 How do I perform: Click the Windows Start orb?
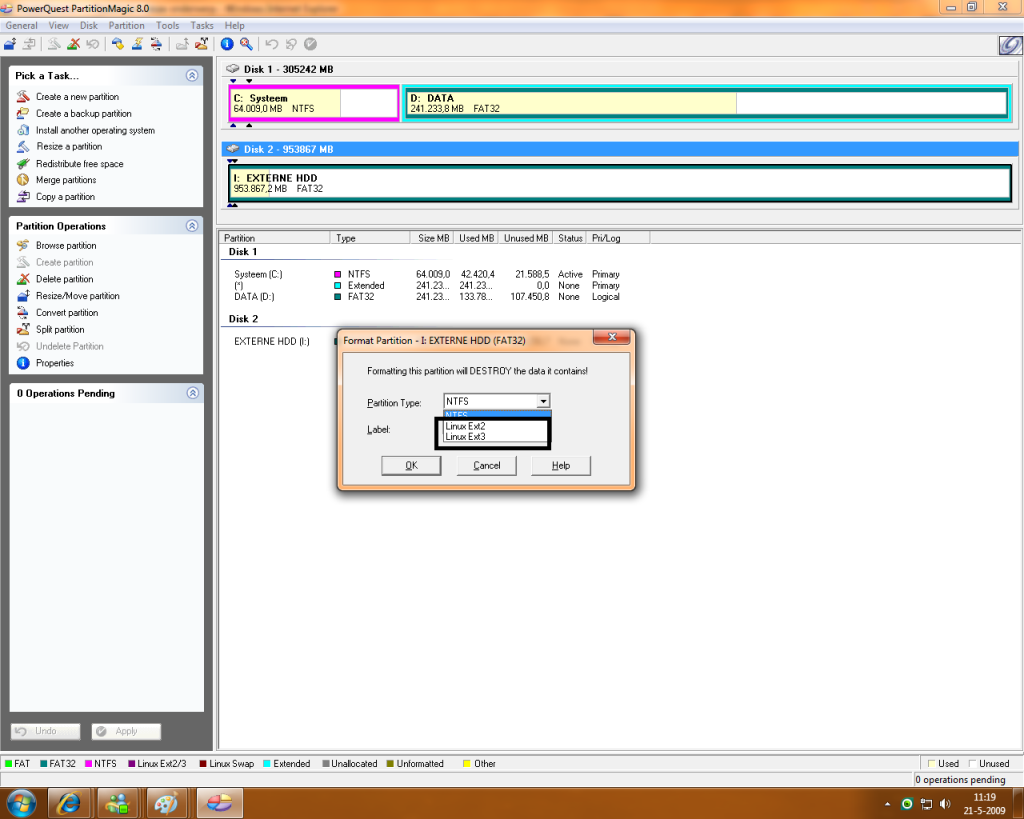20,803
